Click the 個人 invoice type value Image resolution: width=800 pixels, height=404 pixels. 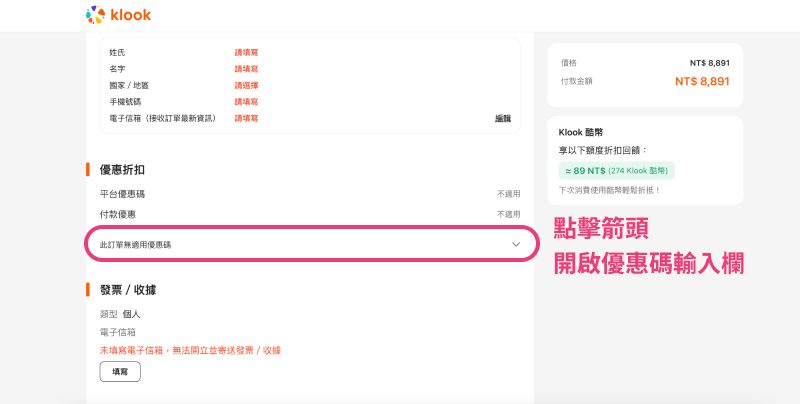[131, 314]
